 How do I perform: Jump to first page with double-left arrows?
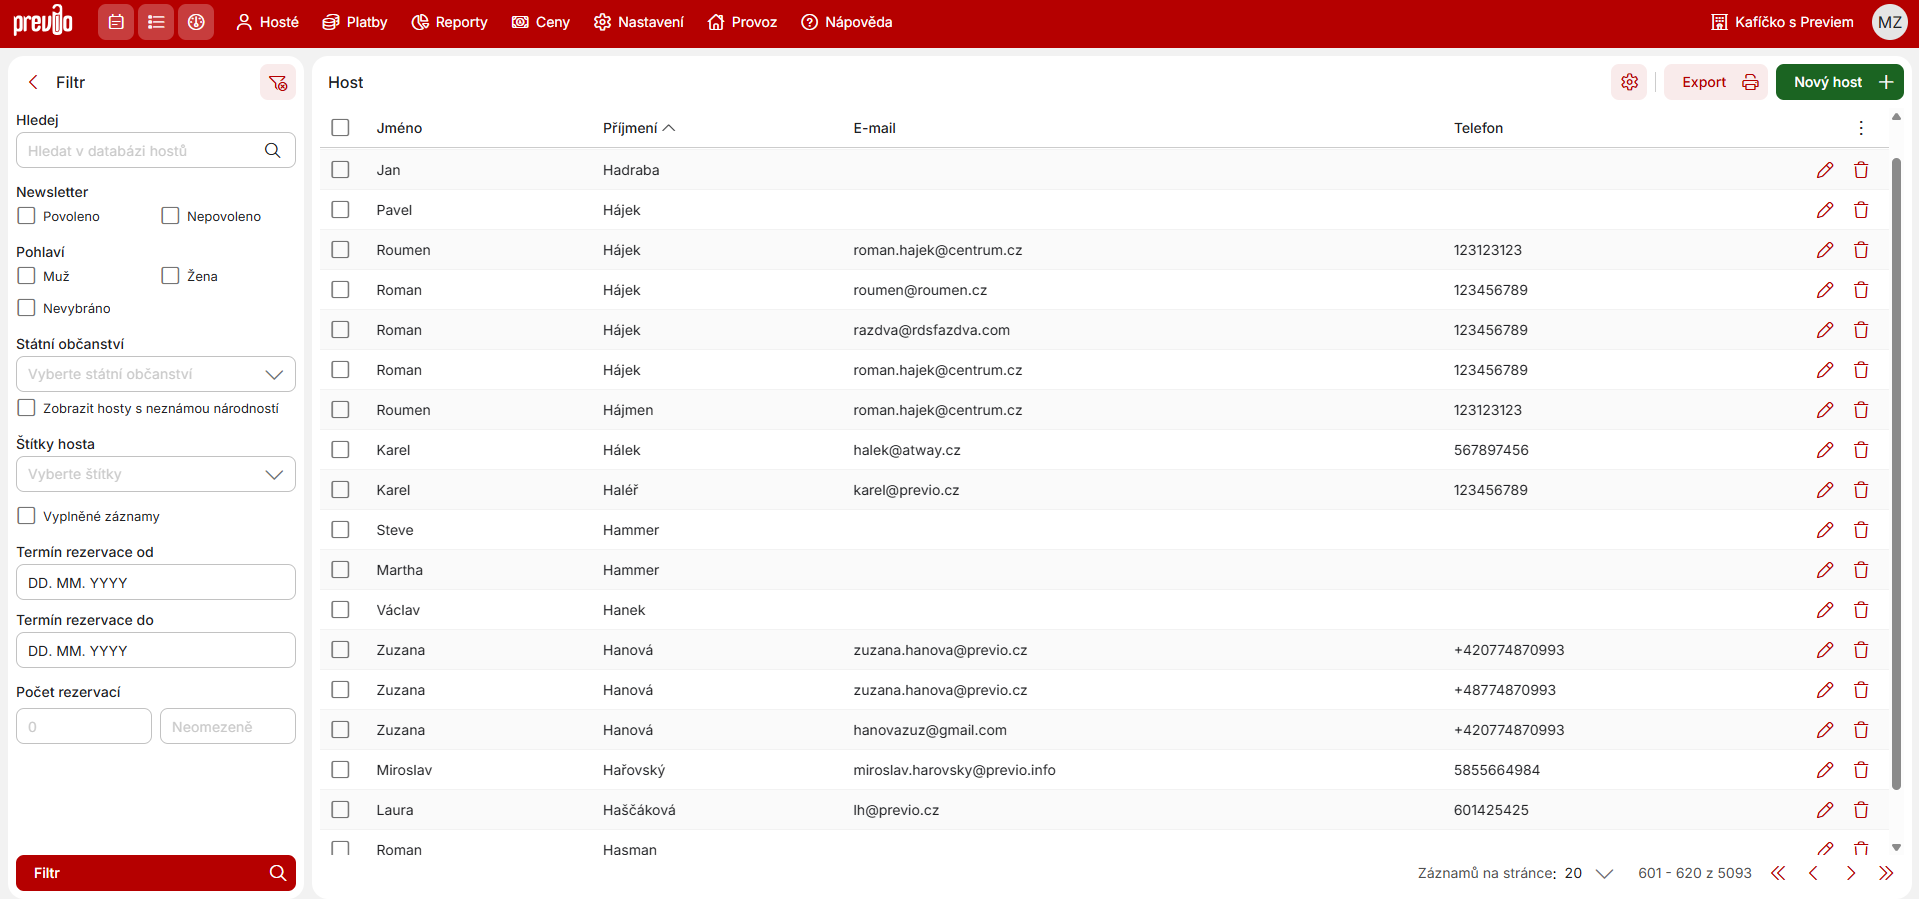[x=1778, y=873]
